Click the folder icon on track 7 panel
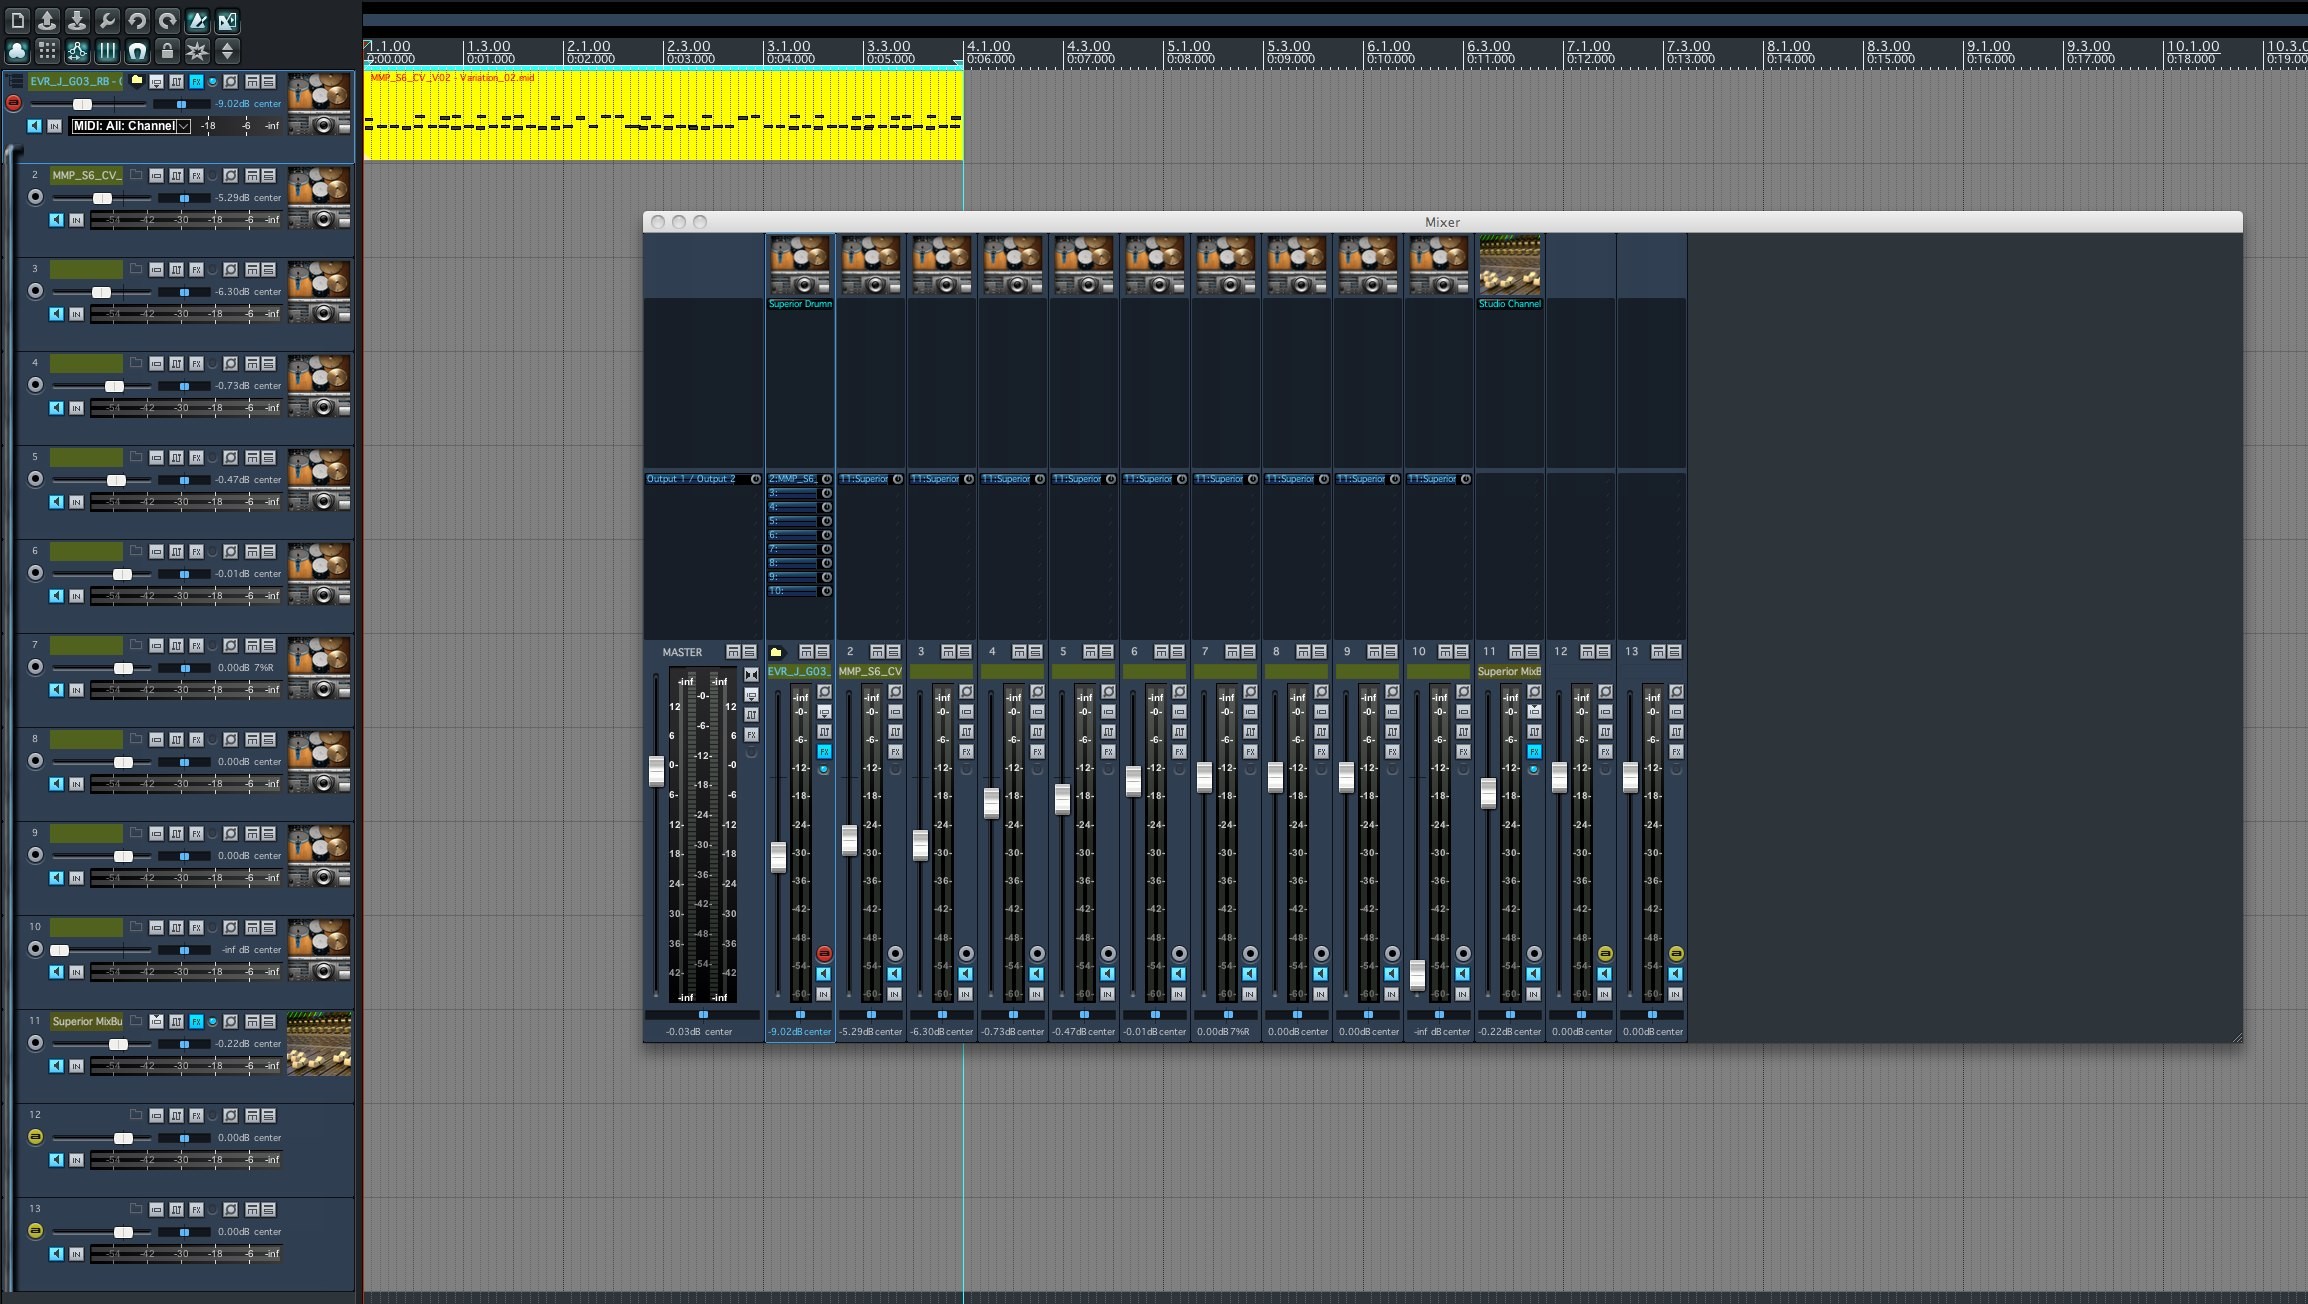Screen dimensions: 2308x1304 click(x=137, y=645)
